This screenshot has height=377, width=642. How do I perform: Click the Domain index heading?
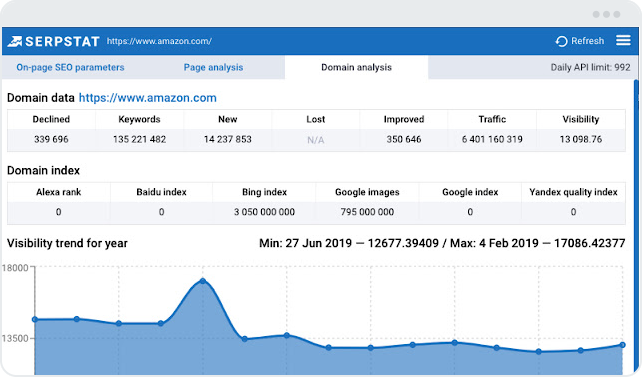pyautogui.click(x=43, y=171)
